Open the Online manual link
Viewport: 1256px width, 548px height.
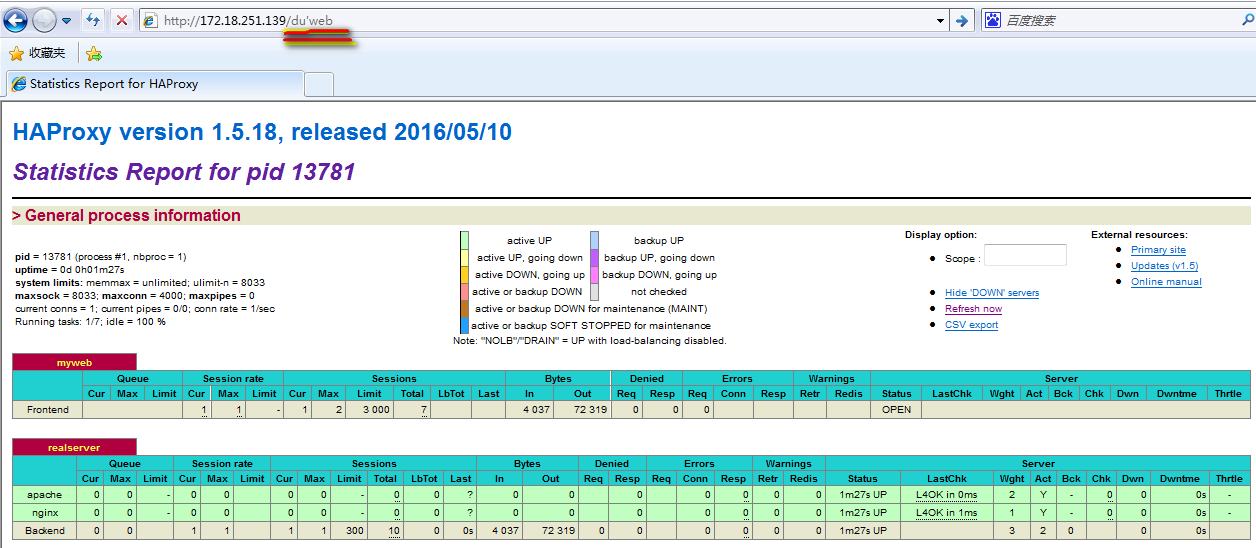click(1166, 282)
